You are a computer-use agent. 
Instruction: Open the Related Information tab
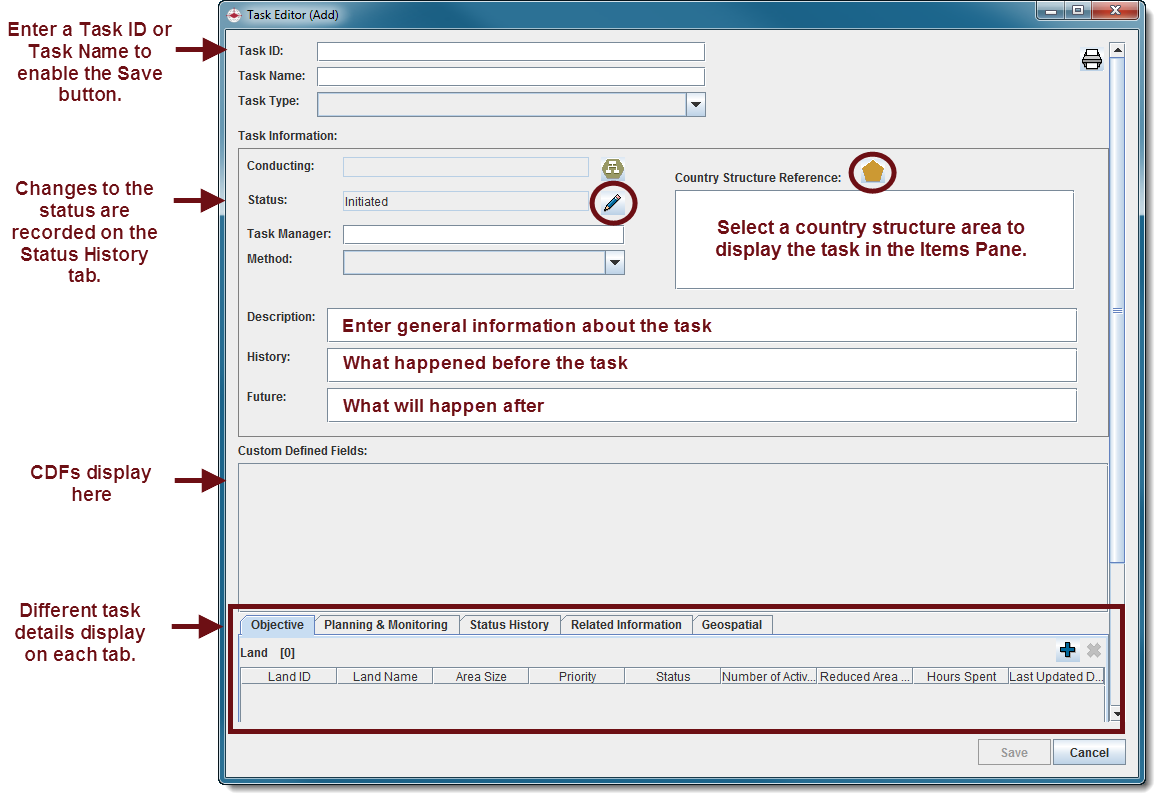click(x=626, y=625)
